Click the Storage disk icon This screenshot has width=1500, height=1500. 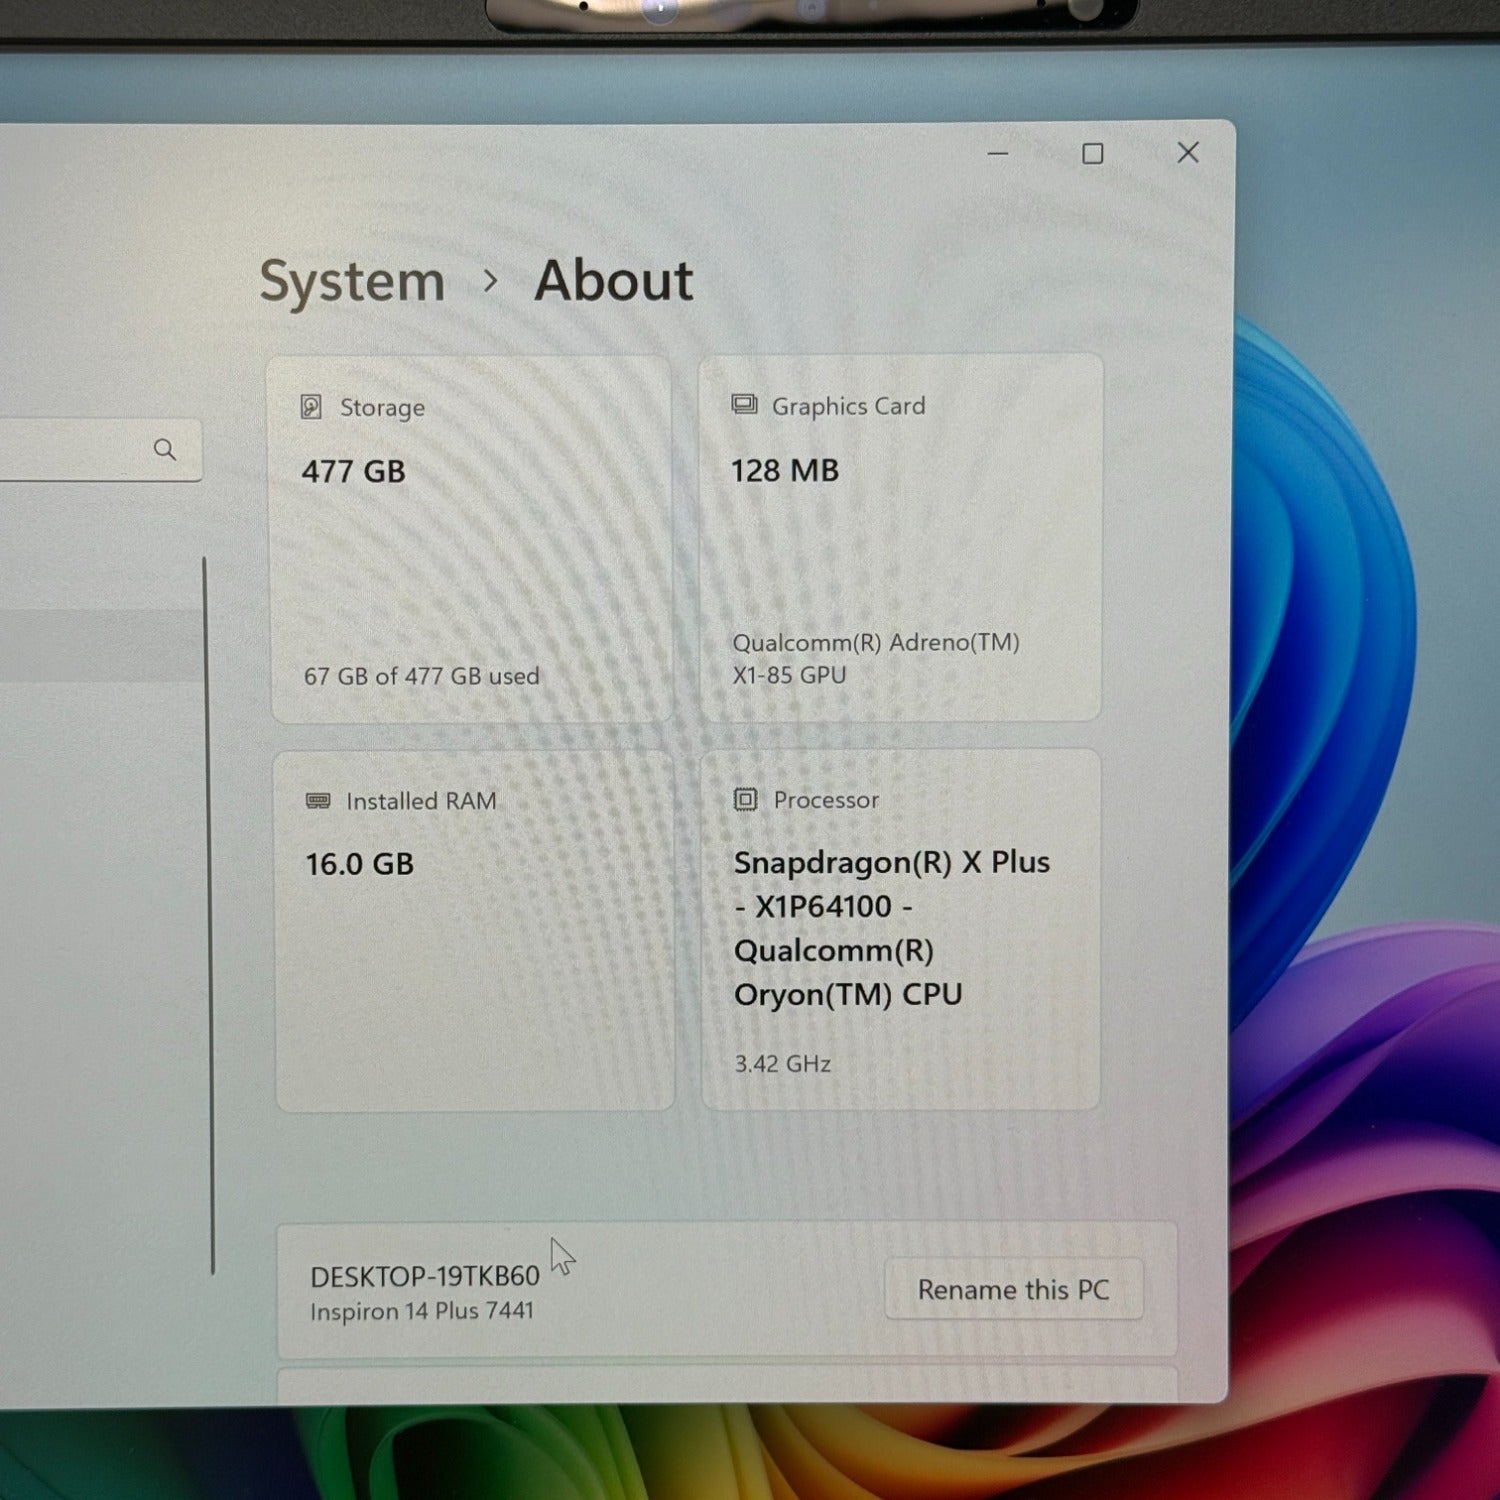pos(311,407)
